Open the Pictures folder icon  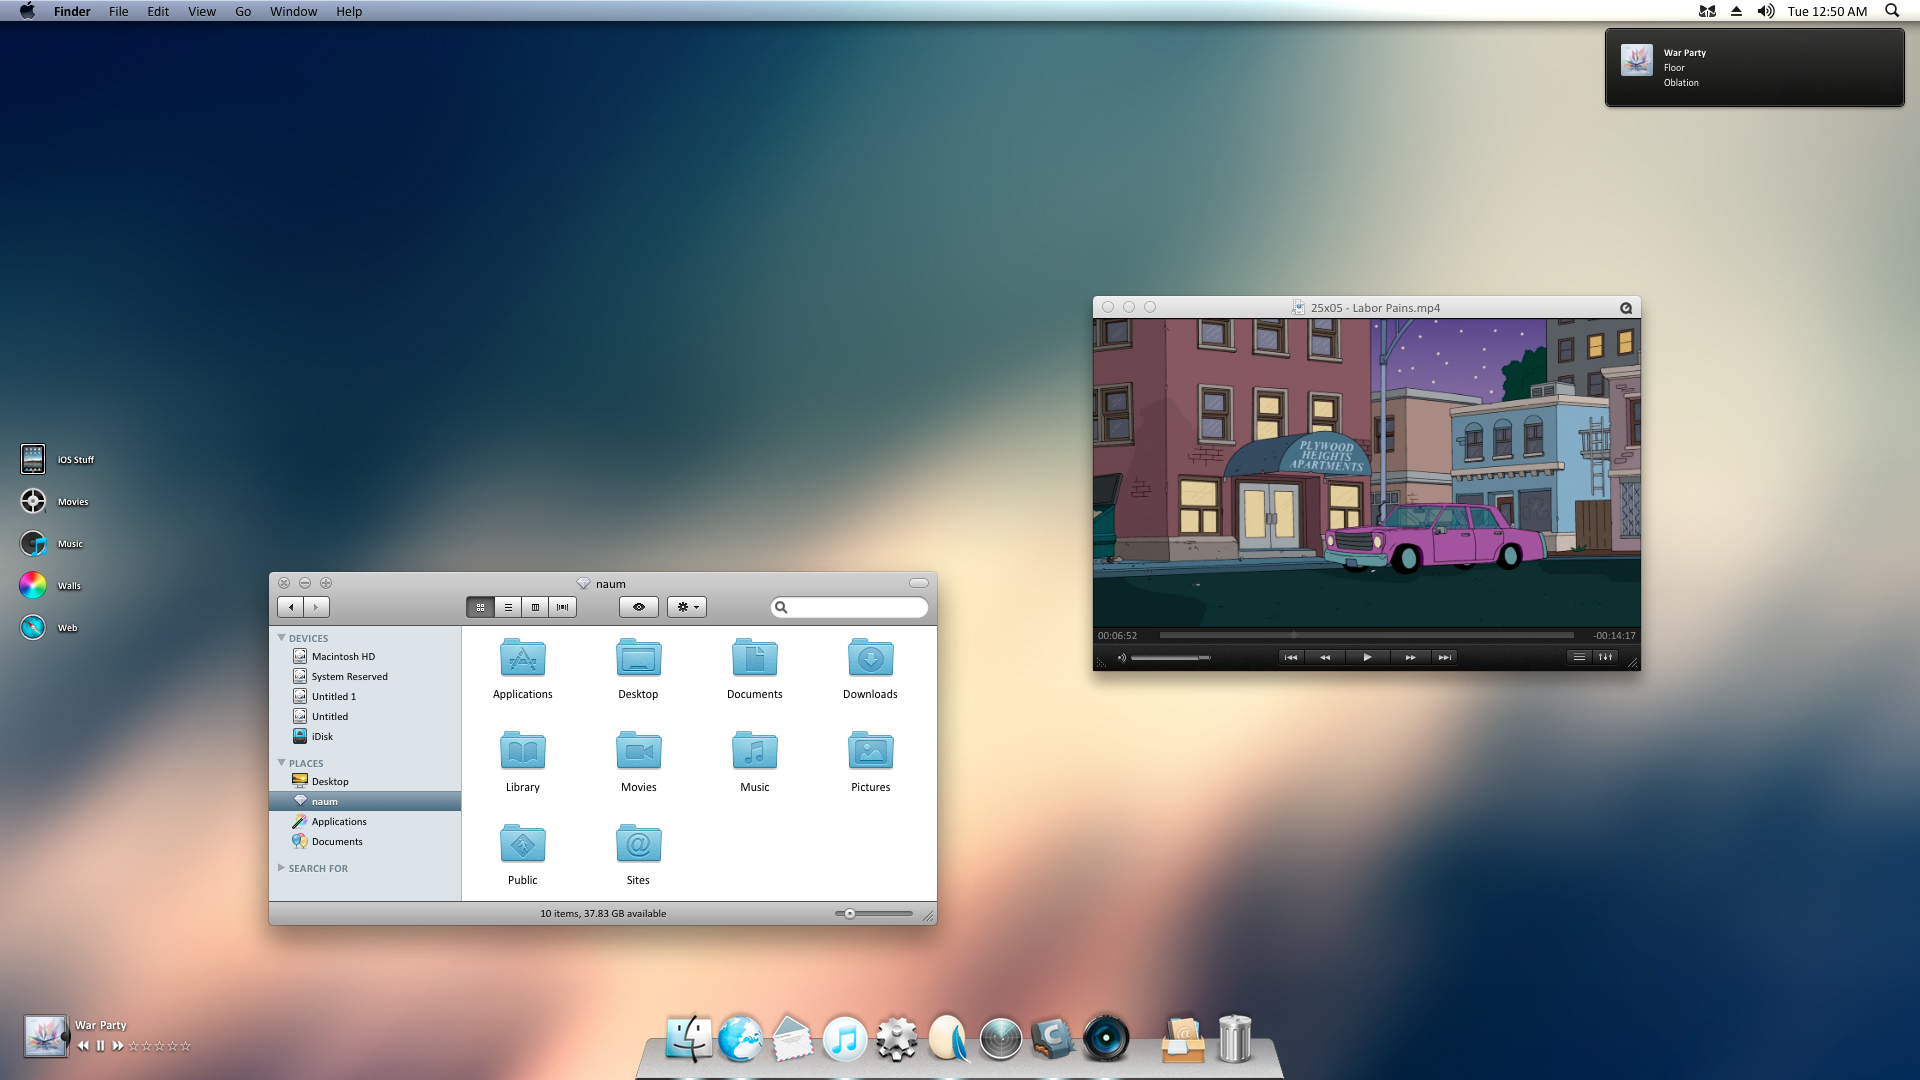(870, 751)
